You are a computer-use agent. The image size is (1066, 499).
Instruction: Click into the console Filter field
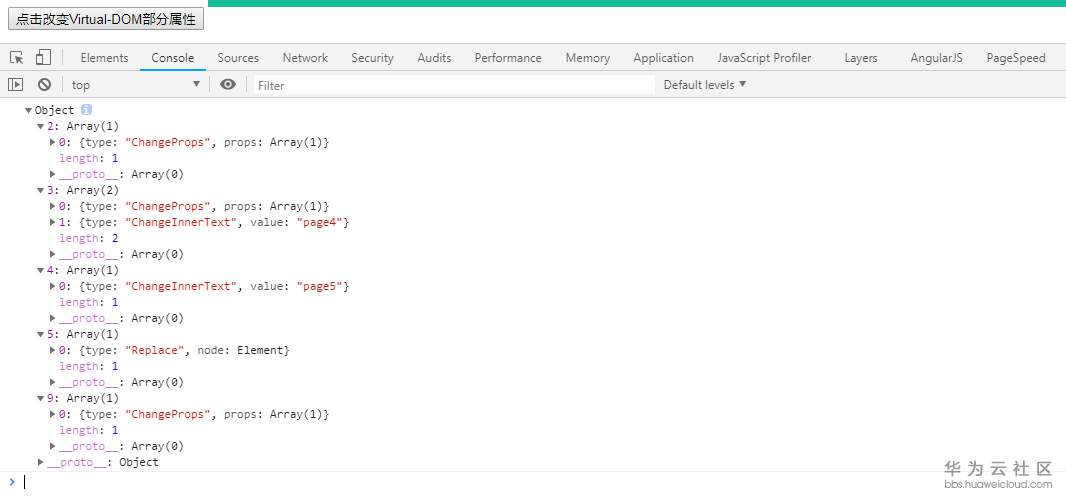click(x=450, y=85)
